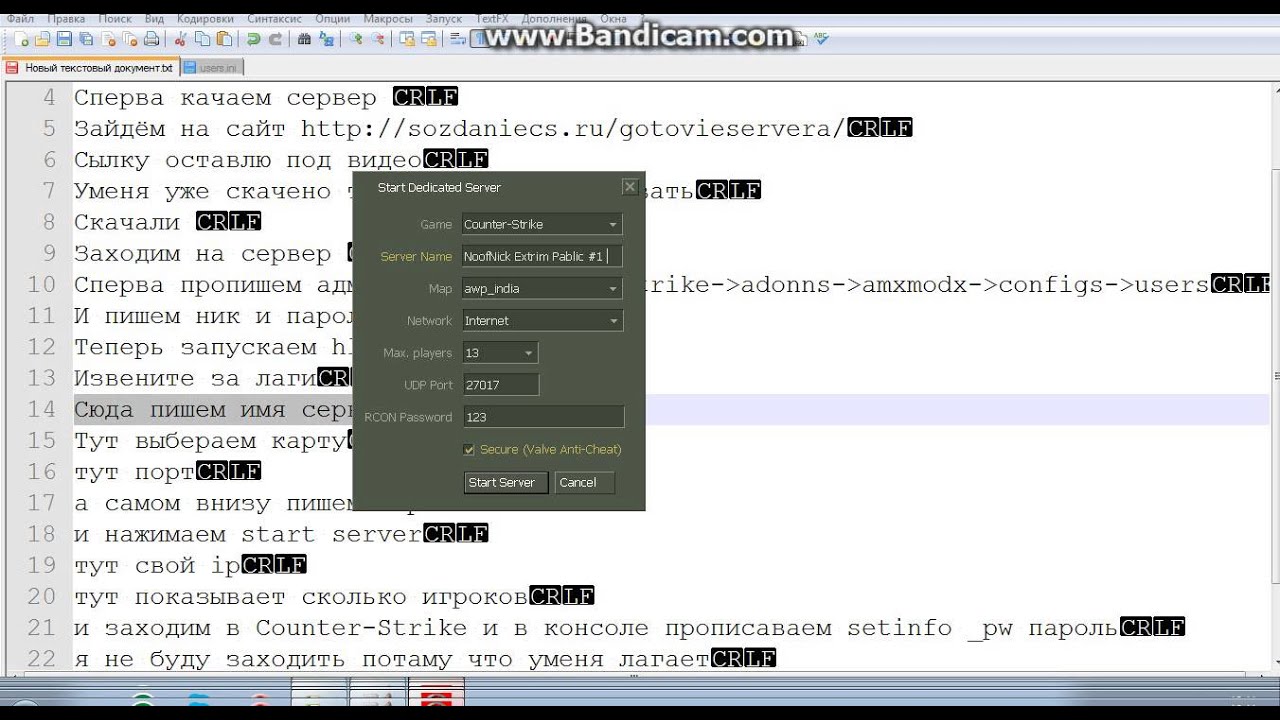
Task: Open the TextFX menu
Action: point(491,18)
